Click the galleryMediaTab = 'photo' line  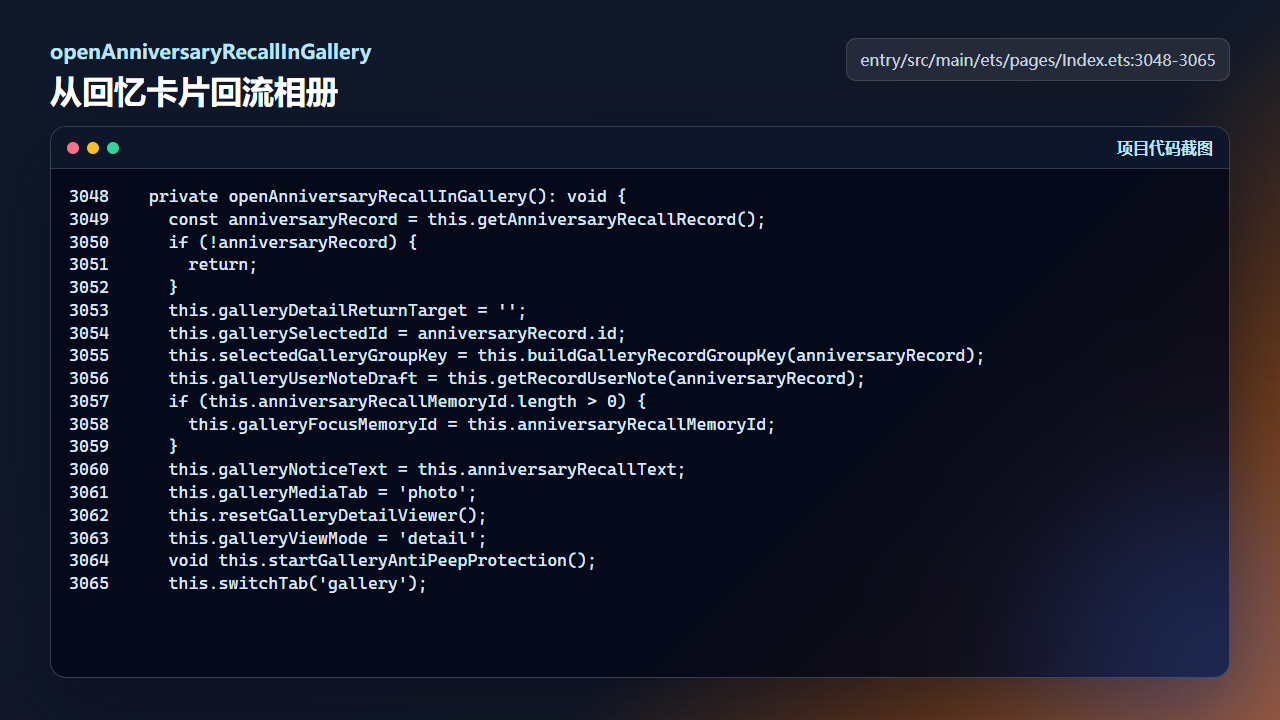coord(323,493)
